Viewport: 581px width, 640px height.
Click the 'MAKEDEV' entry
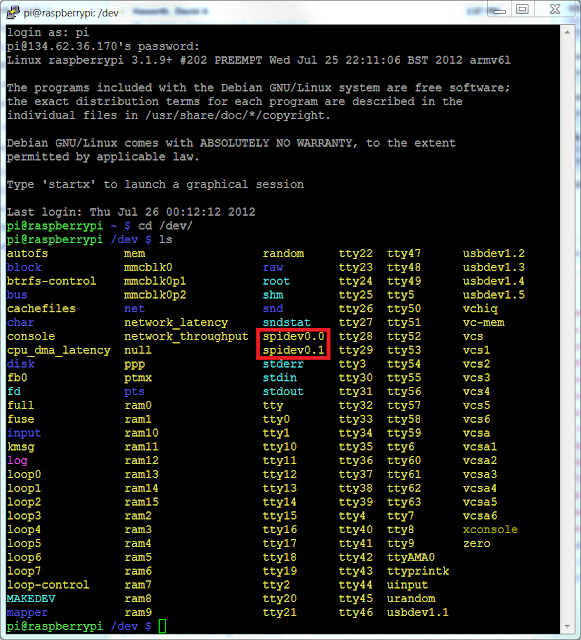[31, 599]
